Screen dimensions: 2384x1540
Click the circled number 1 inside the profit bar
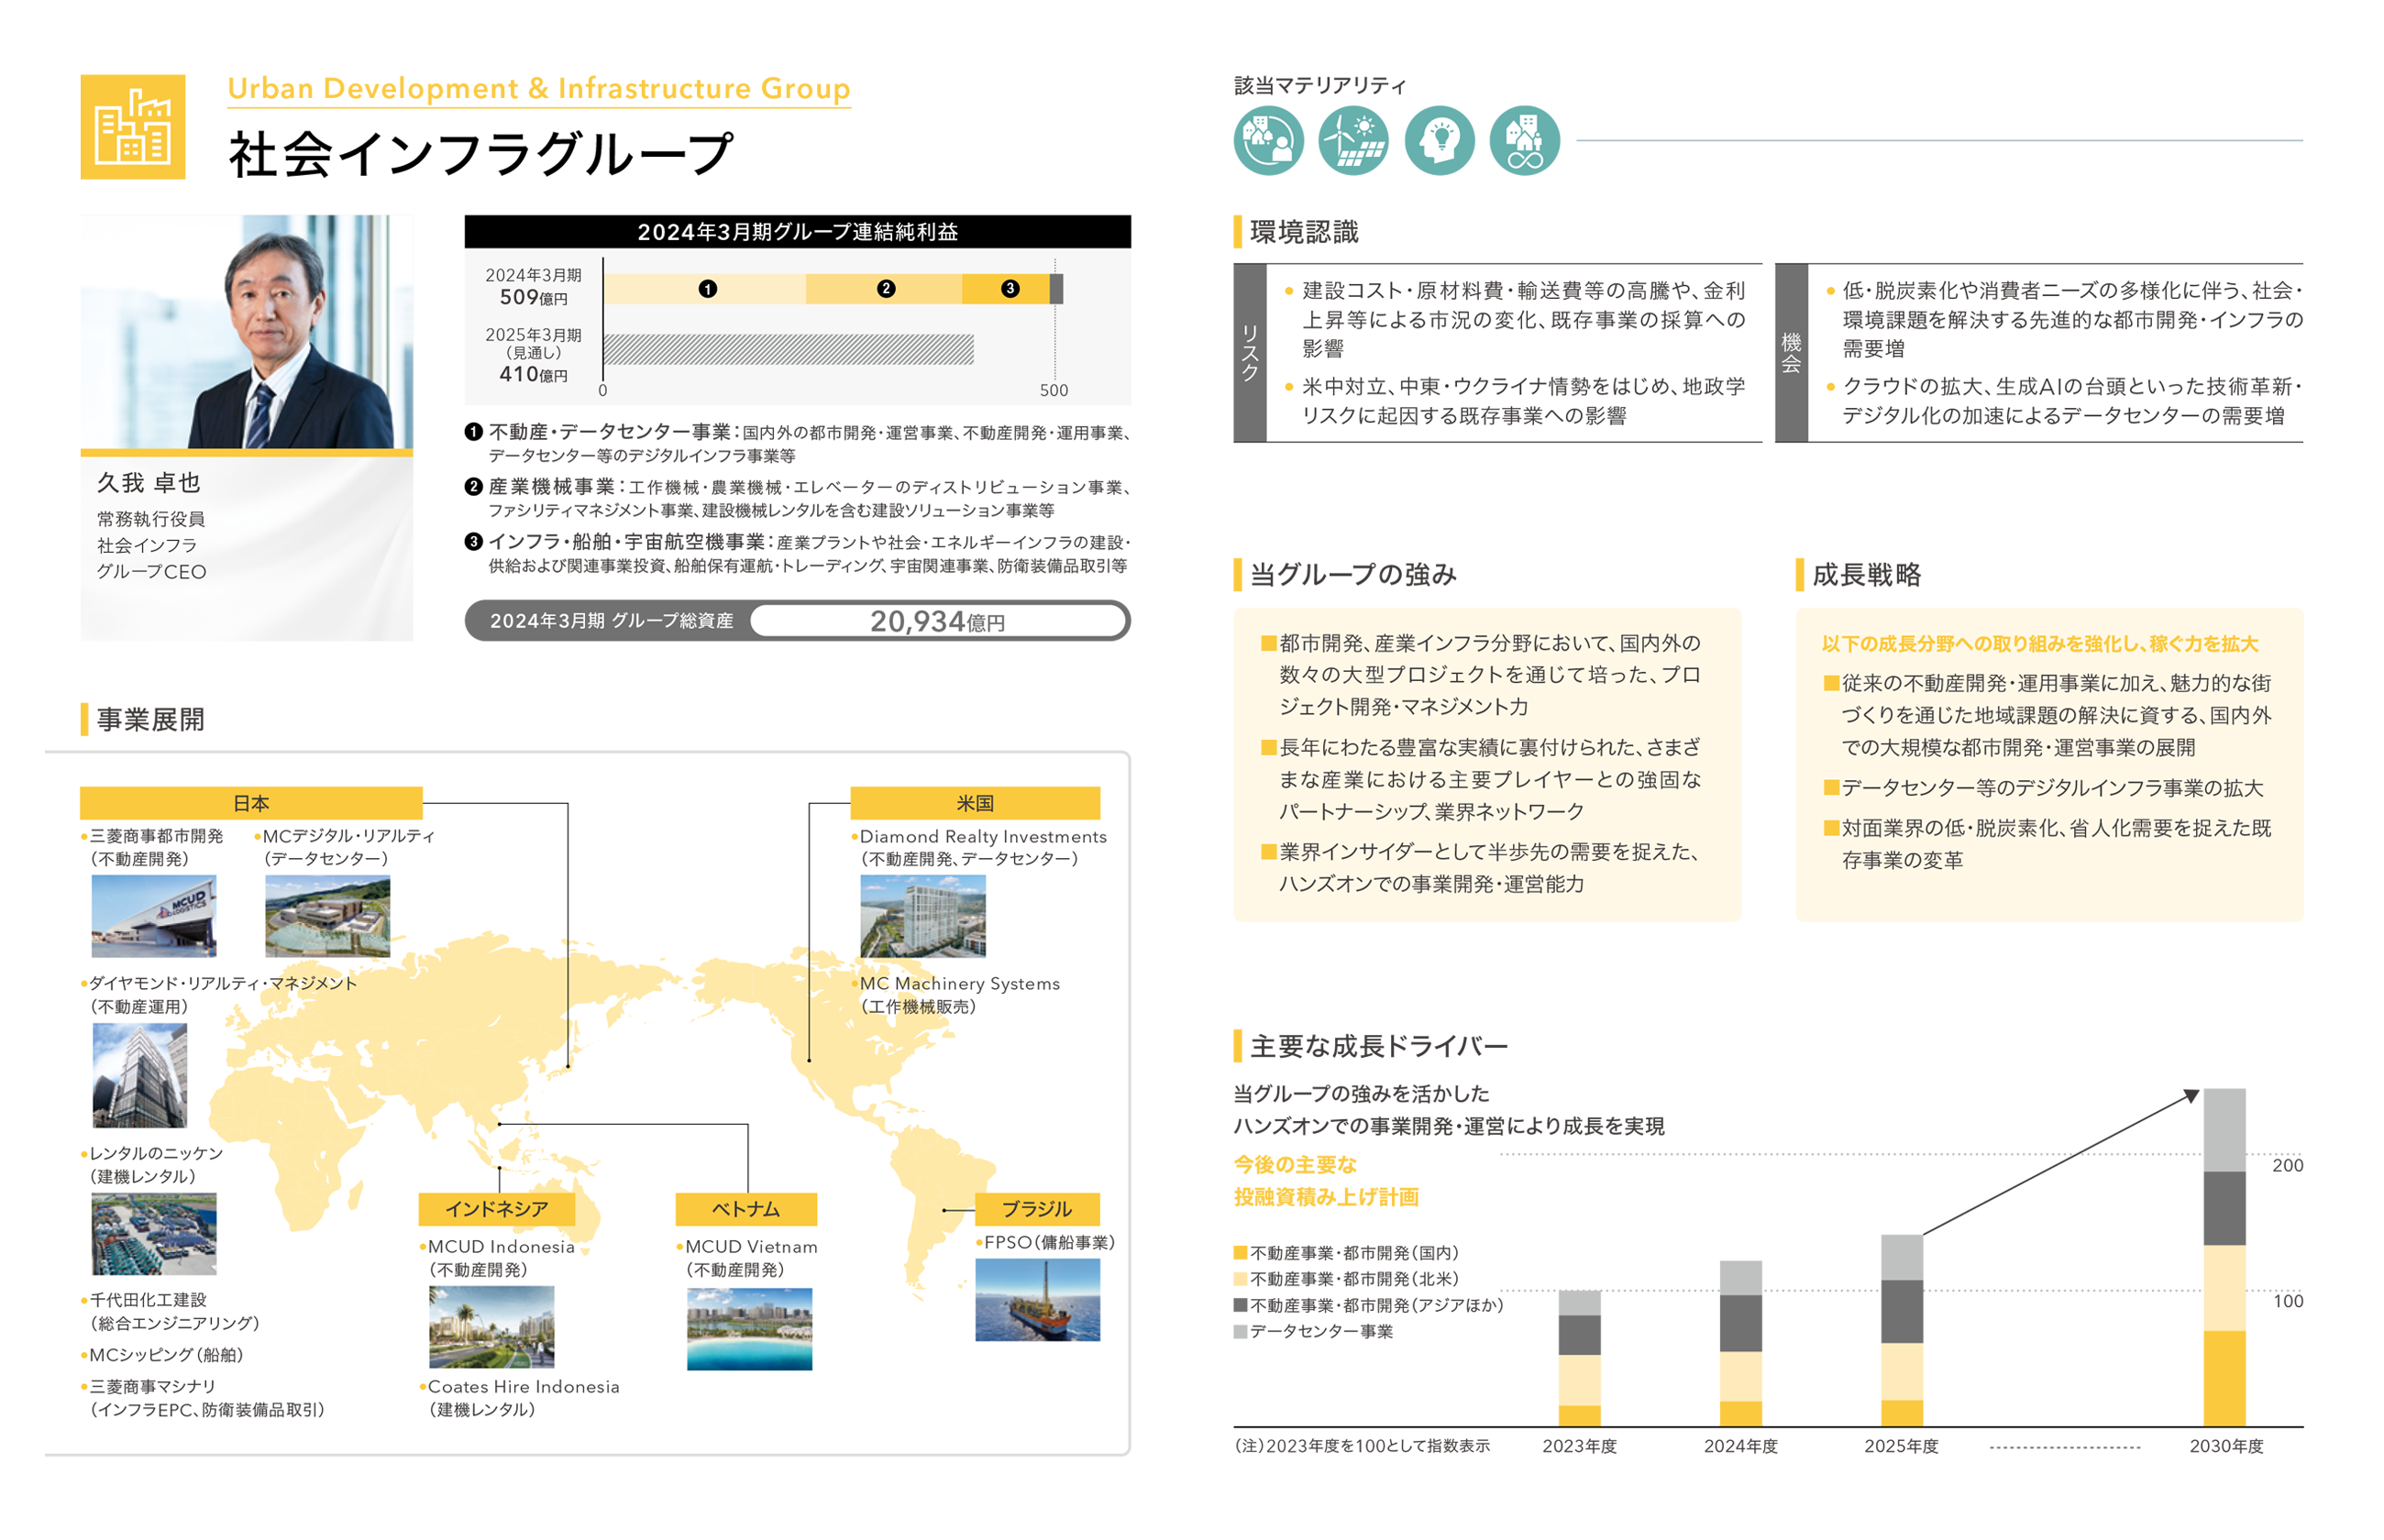707,289
